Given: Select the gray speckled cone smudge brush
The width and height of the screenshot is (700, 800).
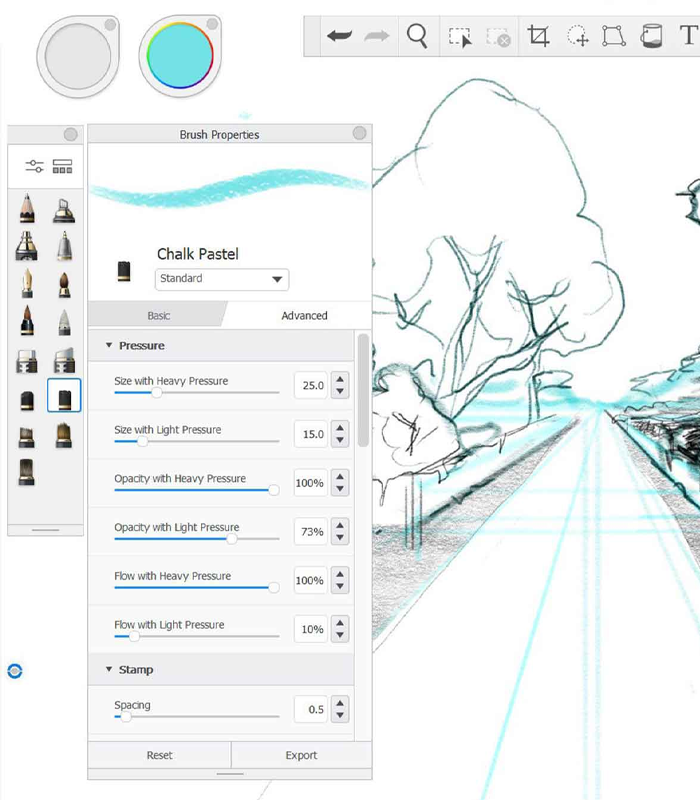Looking at the screenshot, I should [64, 322].
